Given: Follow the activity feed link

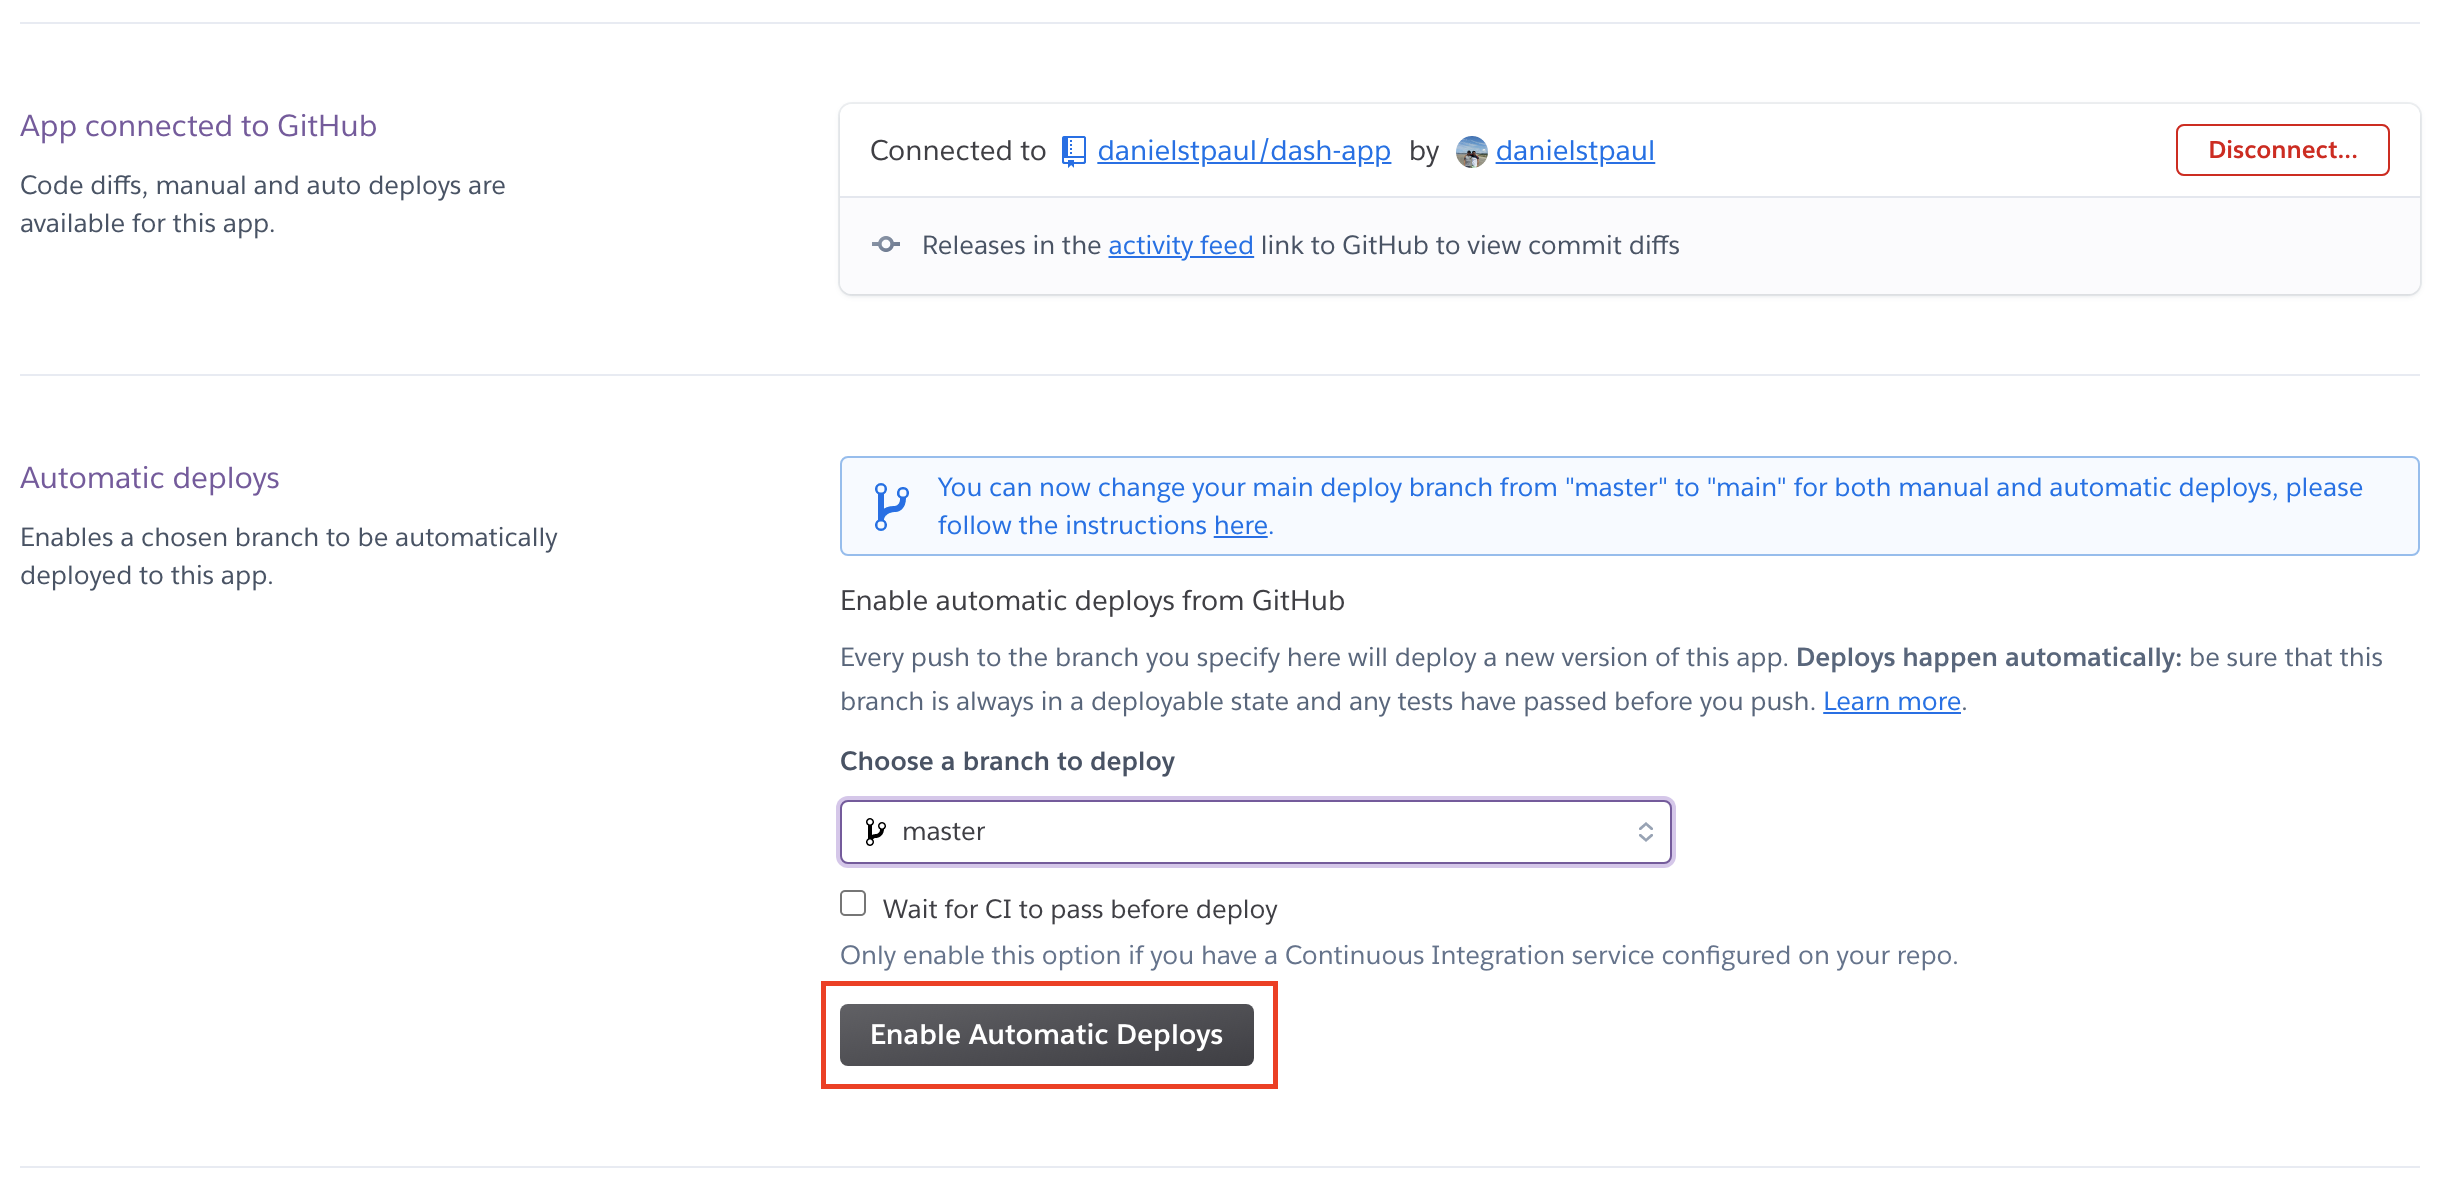Looking at the screenshot, I should (1180, 245).
